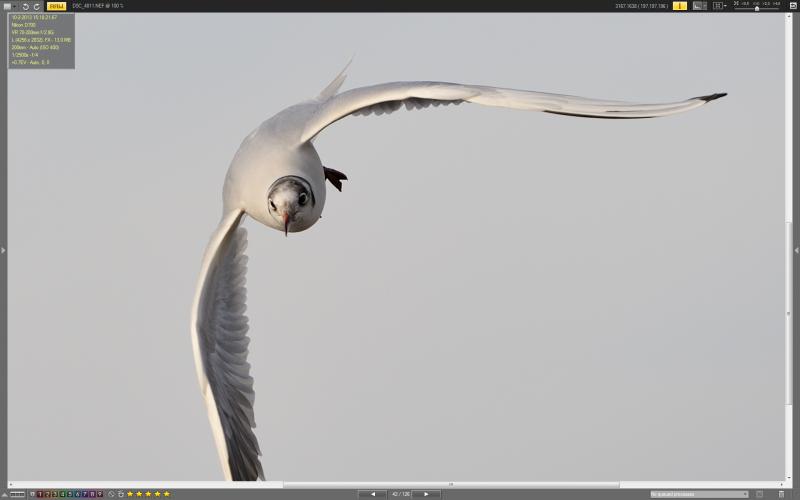Screen dimensions: 800x500
Task: Toggle the yellow info overlay button
Action: [x=680, y=6]
